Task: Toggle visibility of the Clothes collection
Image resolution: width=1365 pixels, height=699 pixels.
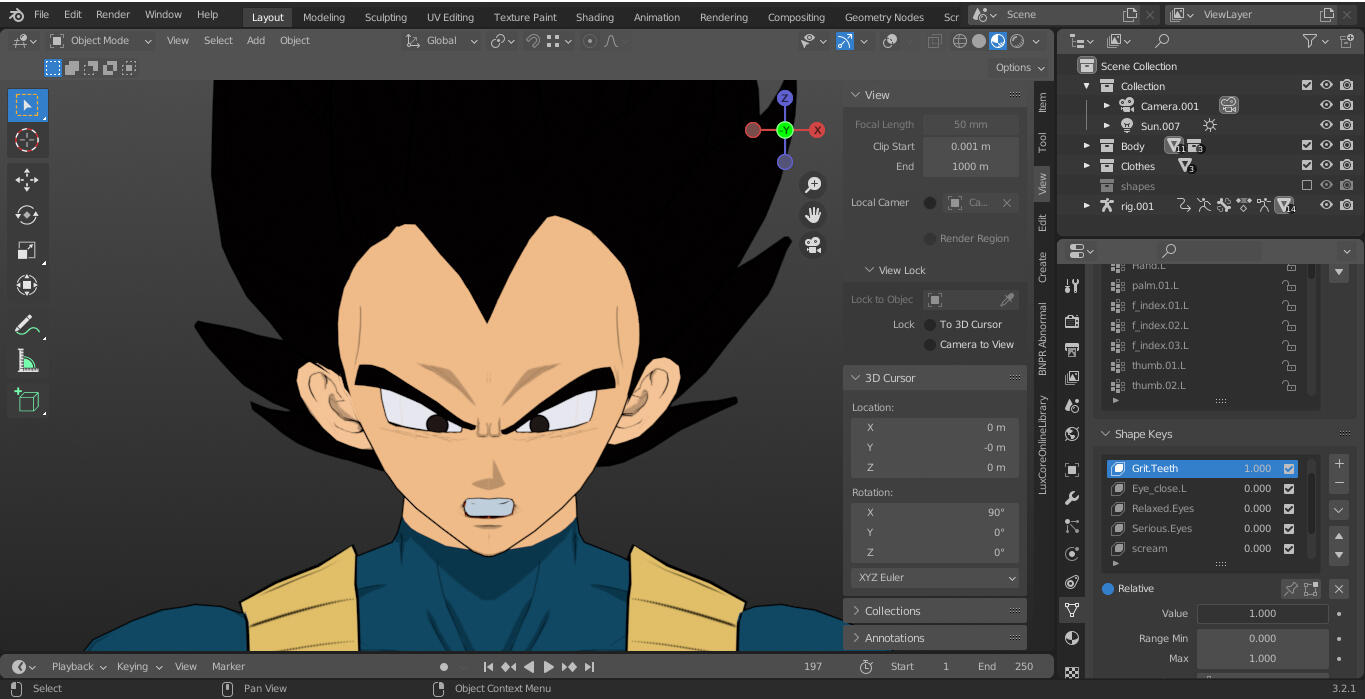Action: (x=1326, y=164)
